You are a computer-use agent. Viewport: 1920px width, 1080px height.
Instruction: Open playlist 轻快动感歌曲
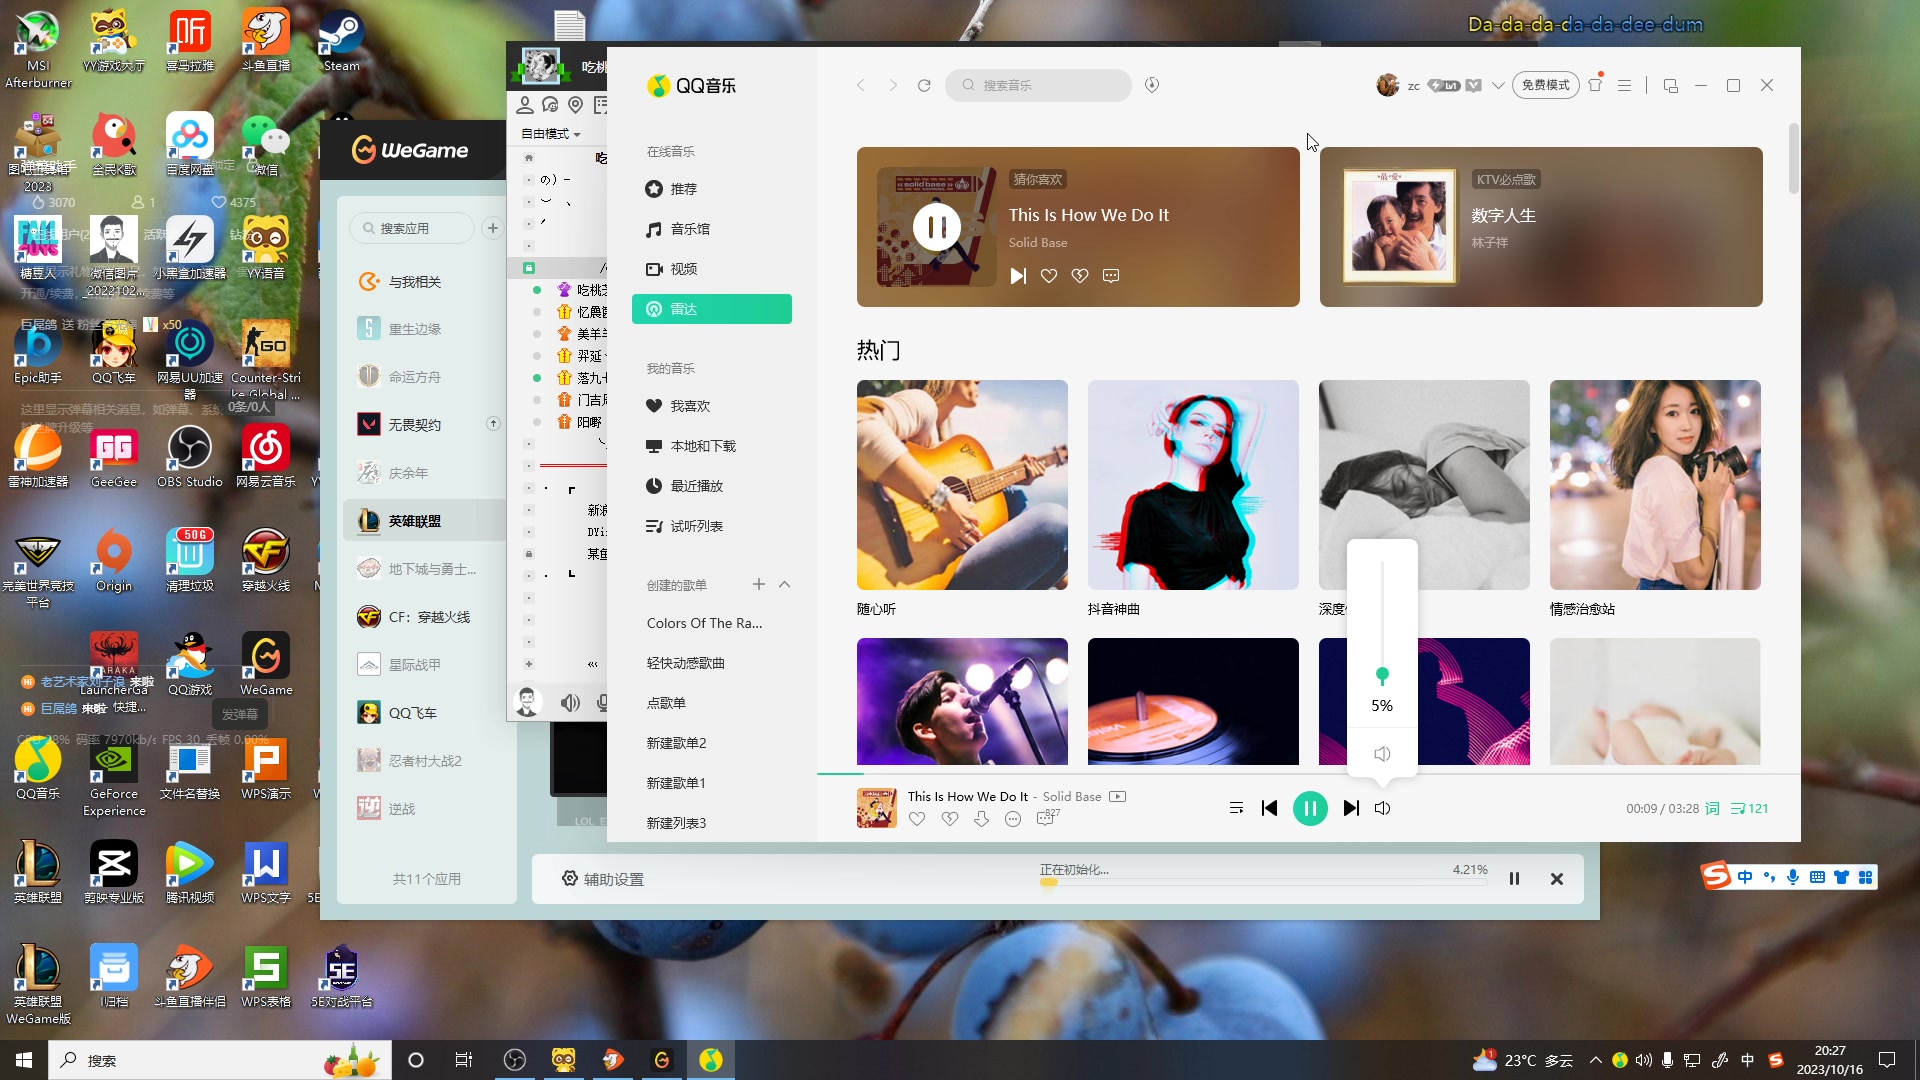click(x=685, y=663)
